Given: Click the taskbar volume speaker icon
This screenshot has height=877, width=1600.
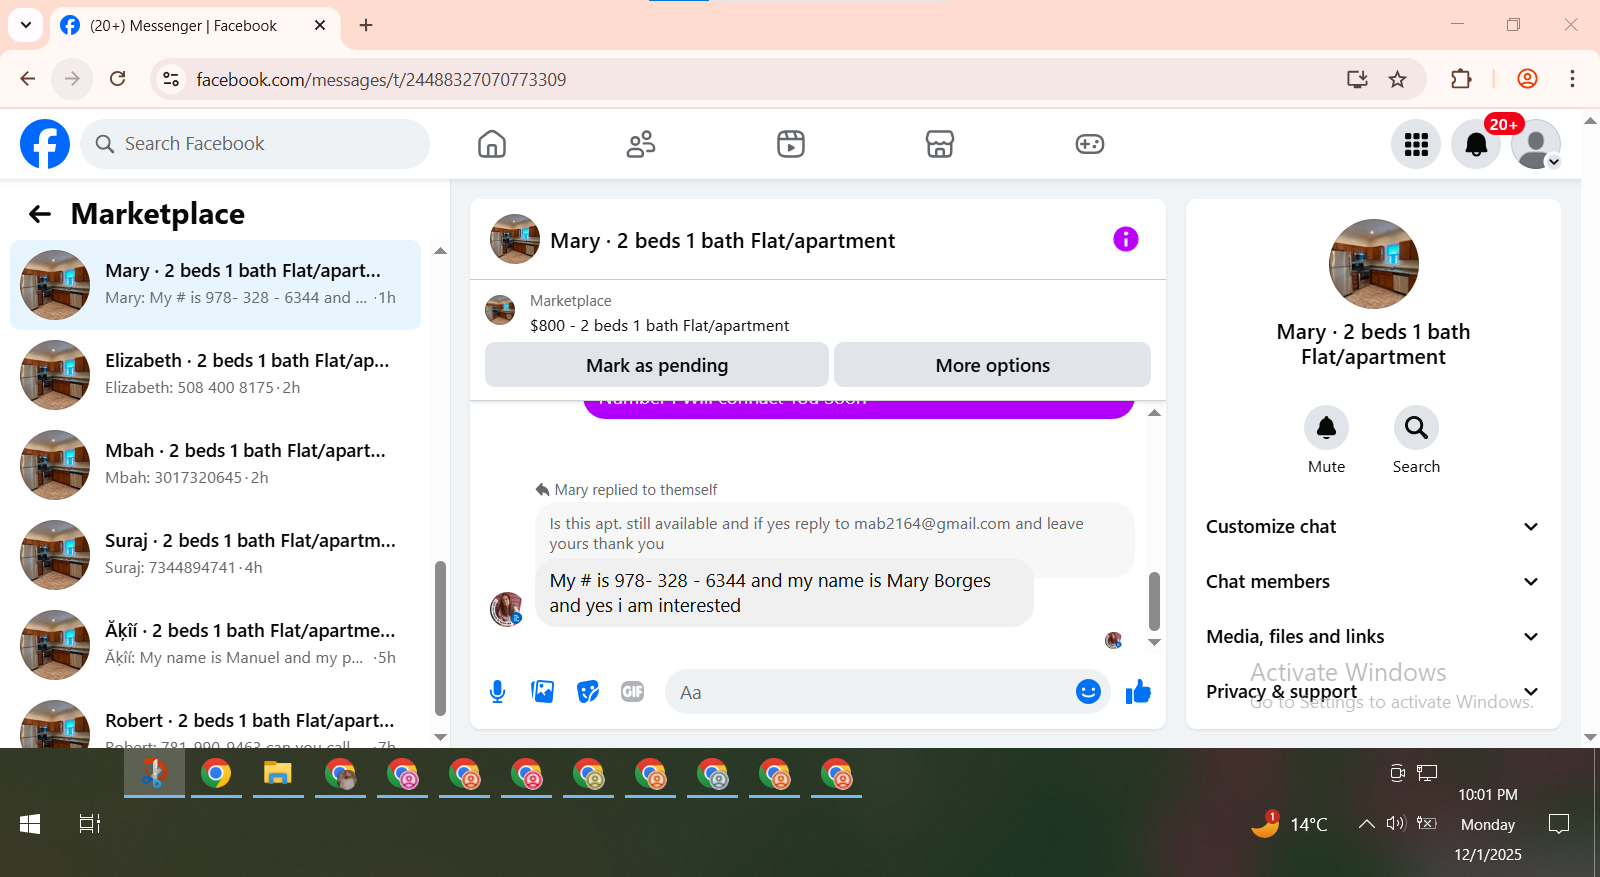Looking at the screenshot, I should click(1396, 824).
